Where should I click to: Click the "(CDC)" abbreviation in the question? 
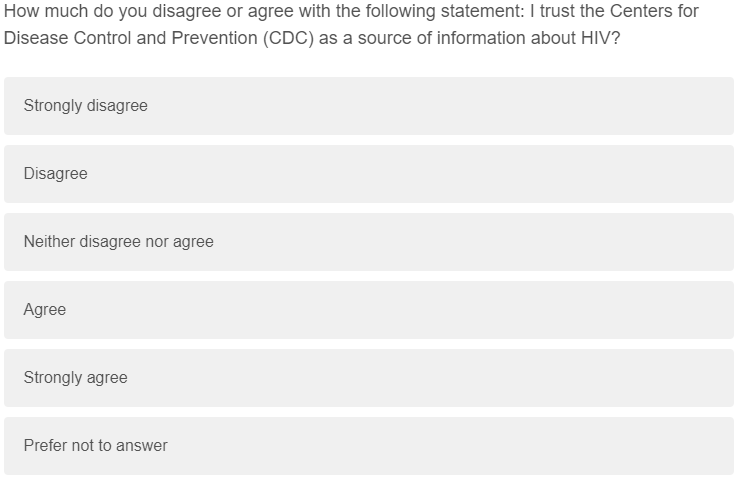pos(289,38)
